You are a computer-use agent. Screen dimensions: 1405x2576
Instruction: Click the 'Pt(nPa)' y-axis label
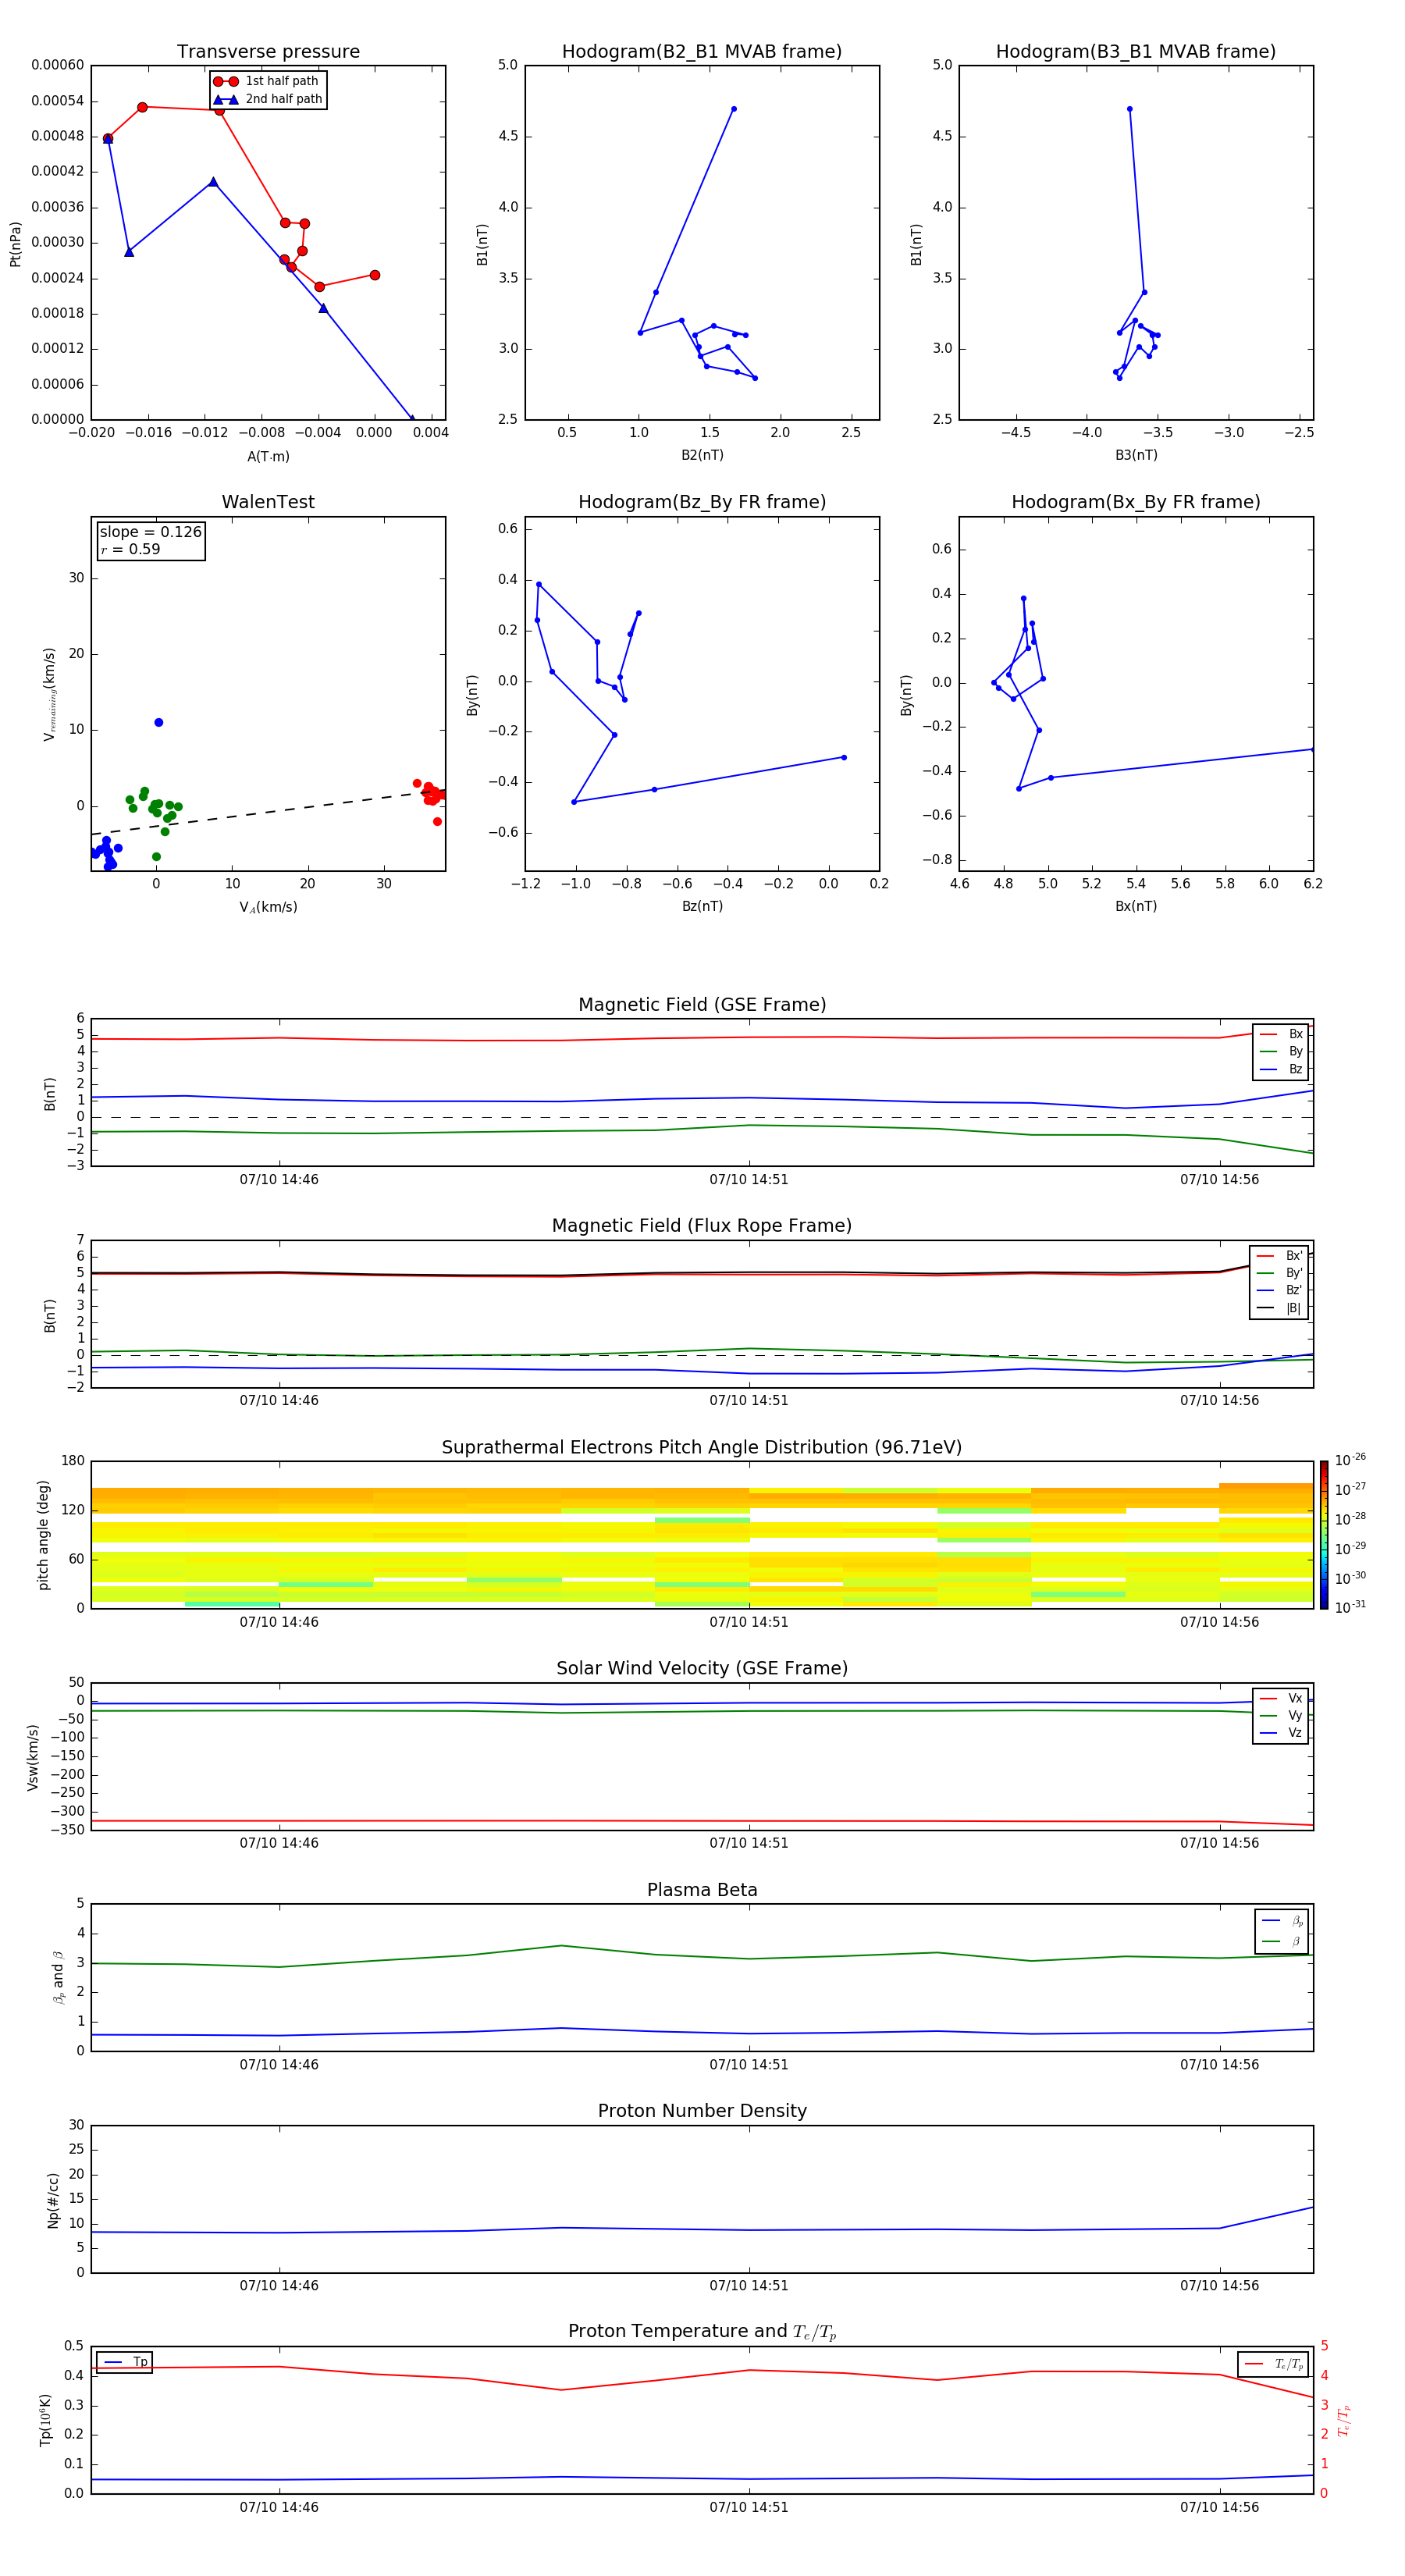pyautogui.click(x=15, y=244)
